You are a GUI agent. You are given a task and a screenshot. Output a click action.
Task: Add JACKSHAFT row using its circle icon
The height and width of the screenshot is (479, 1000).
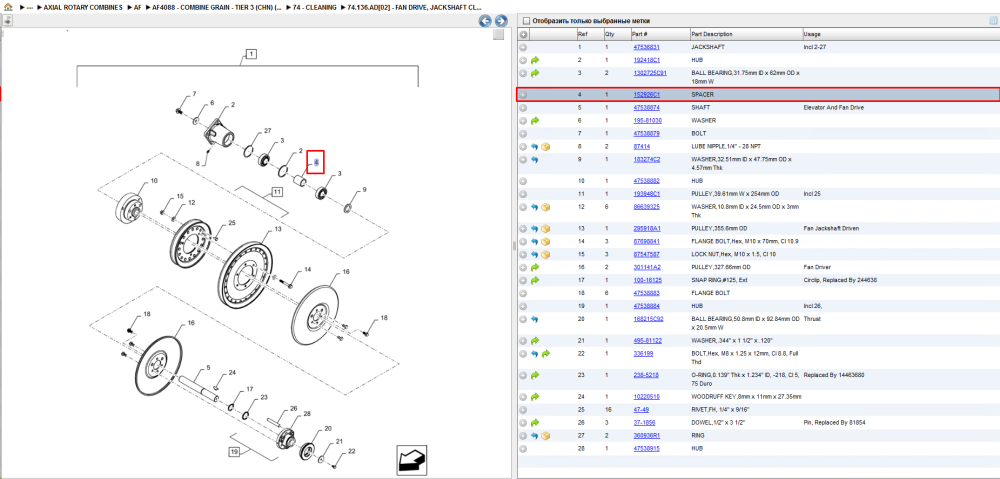tap(523, 47)
